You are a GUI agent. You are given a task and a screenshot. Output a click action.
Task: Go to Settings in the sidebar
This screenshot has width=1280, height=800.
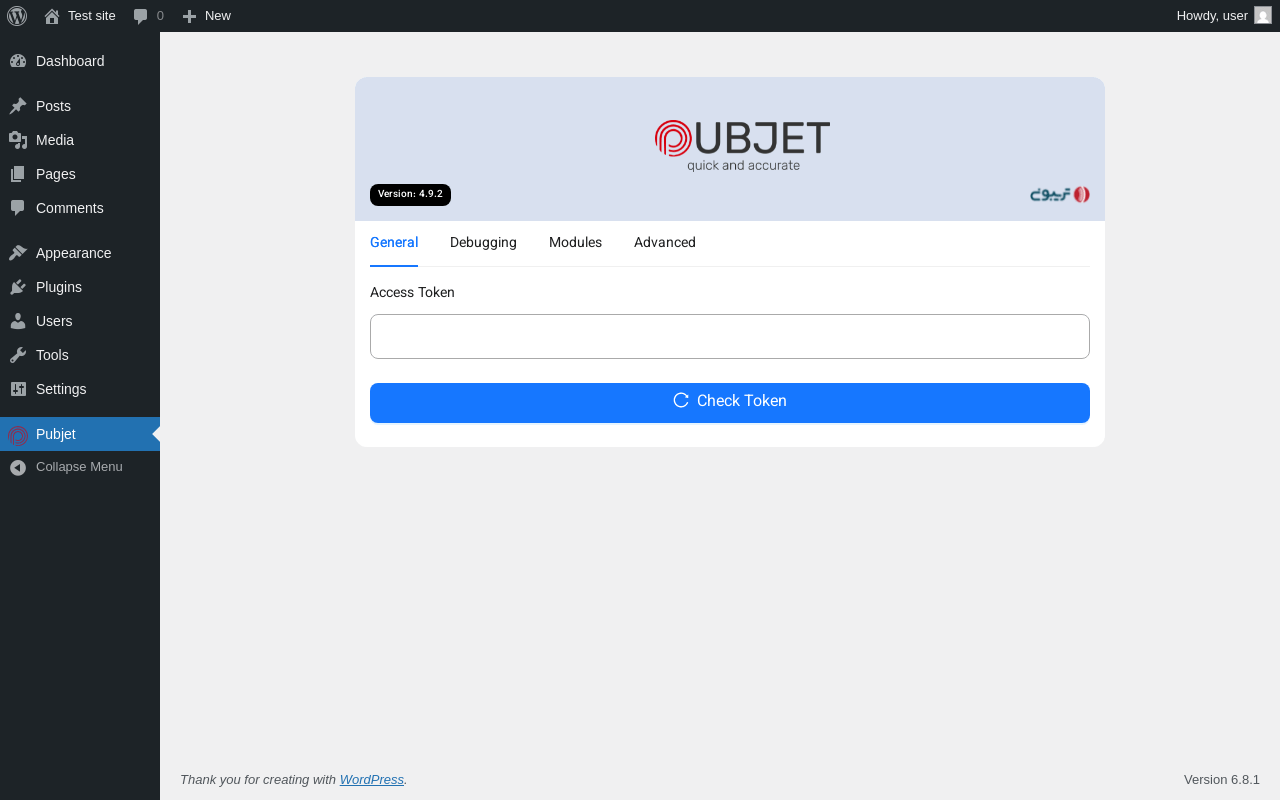pyautogui.click(x=80, y=389)
